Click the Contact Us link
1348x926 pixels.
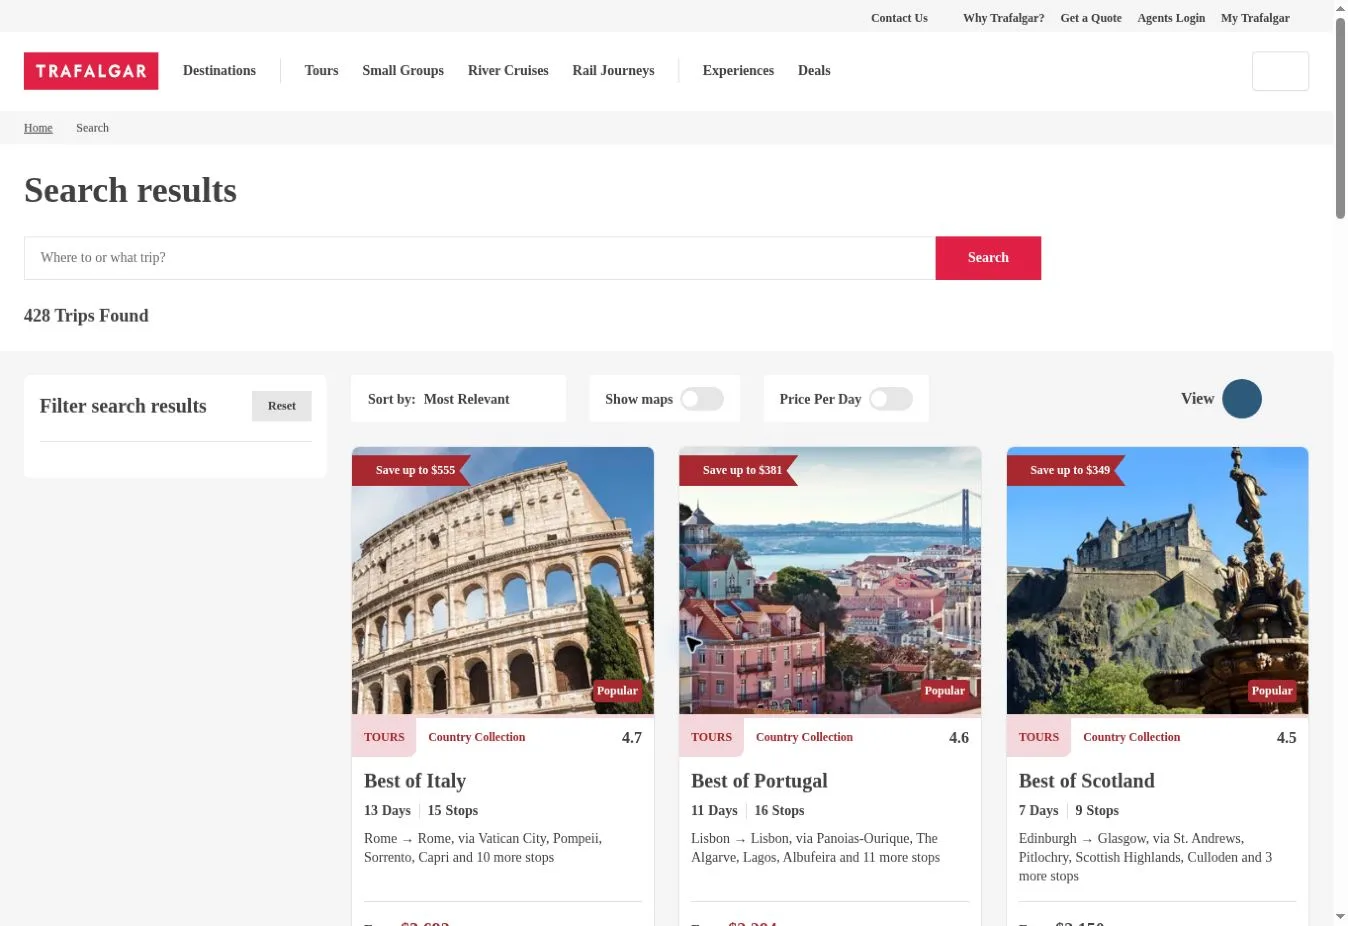click(899, 18)
